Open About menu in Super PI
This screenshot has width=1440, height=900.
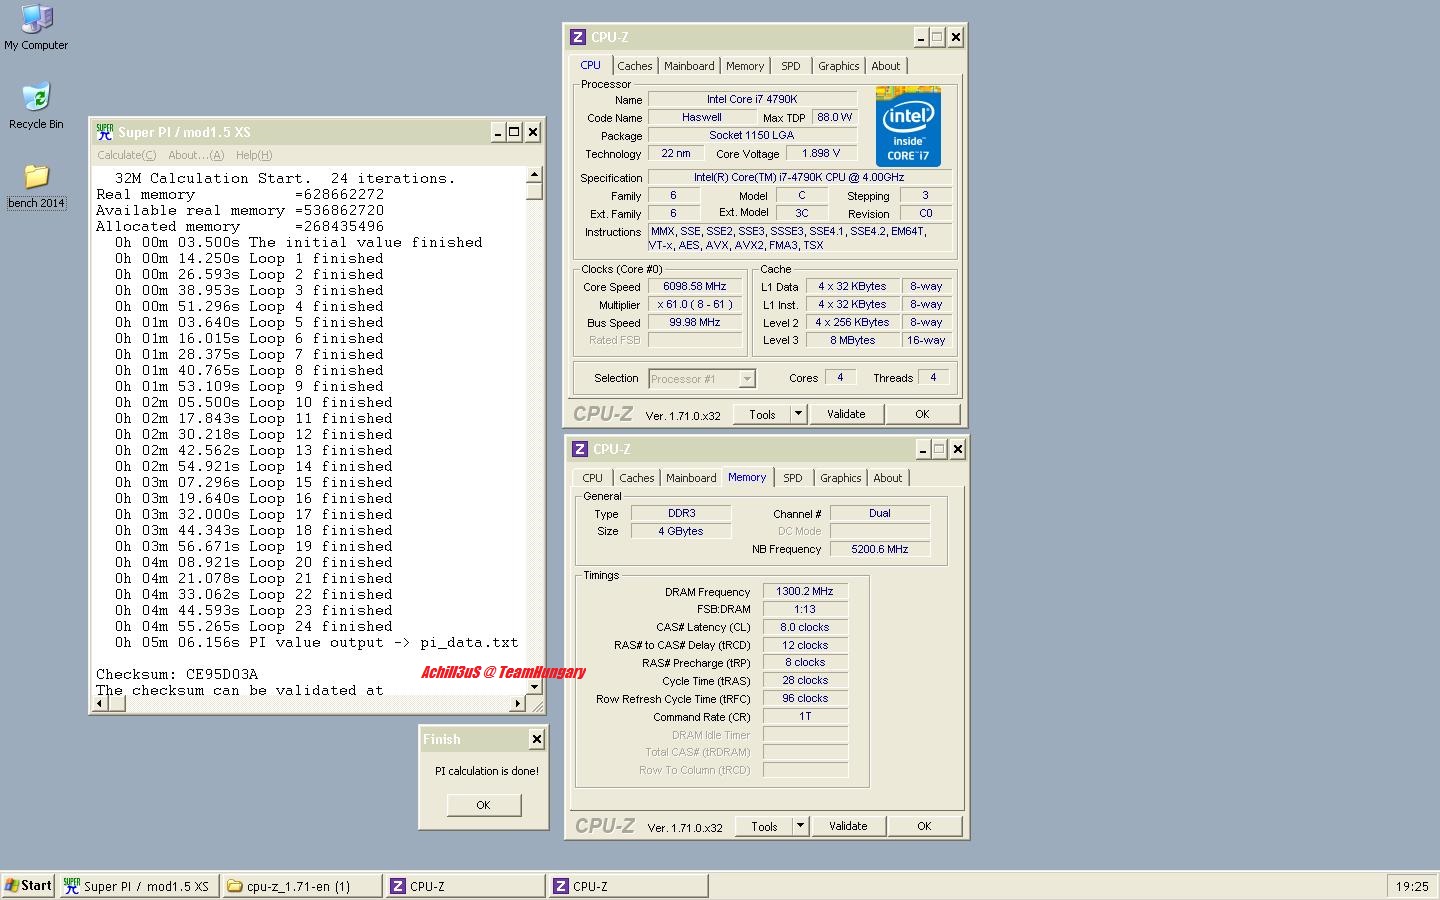pos(195,155)
